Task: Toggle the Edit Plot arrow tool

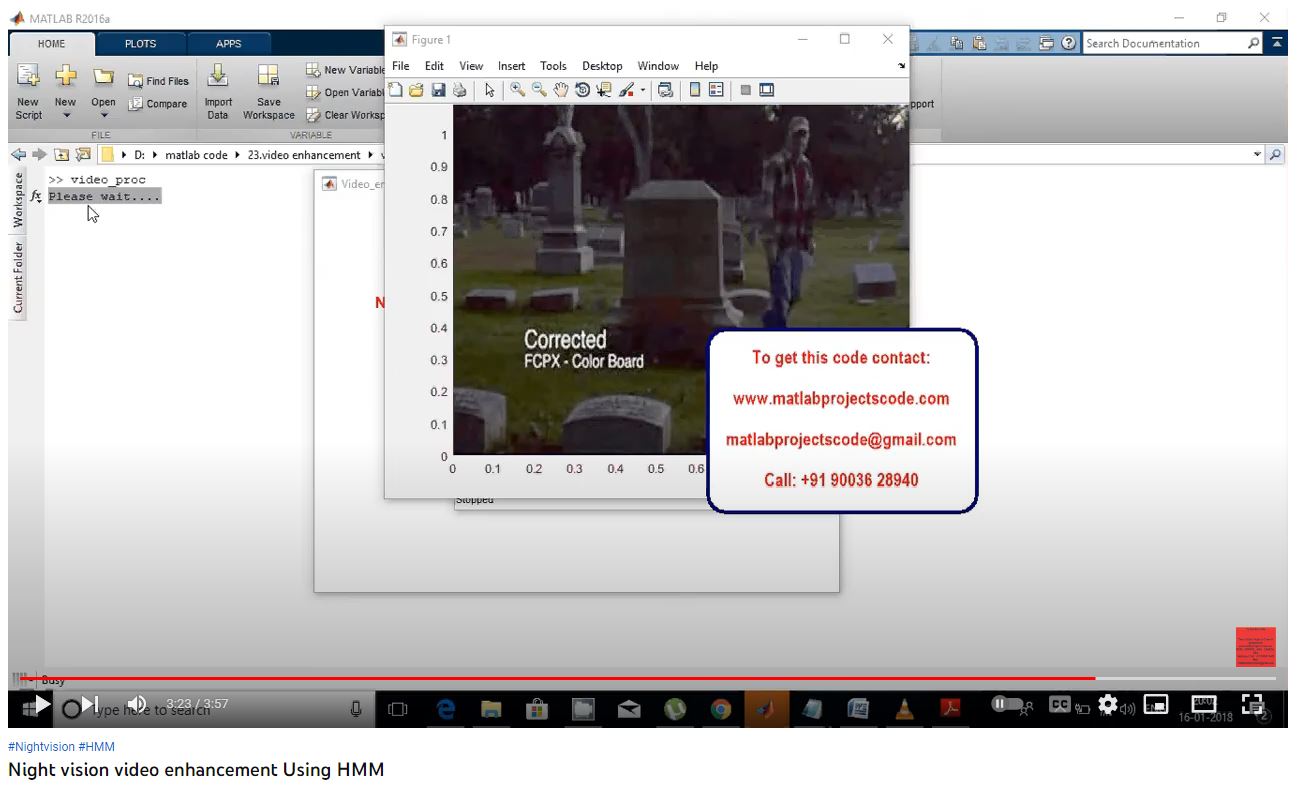Action: (489, 90)
